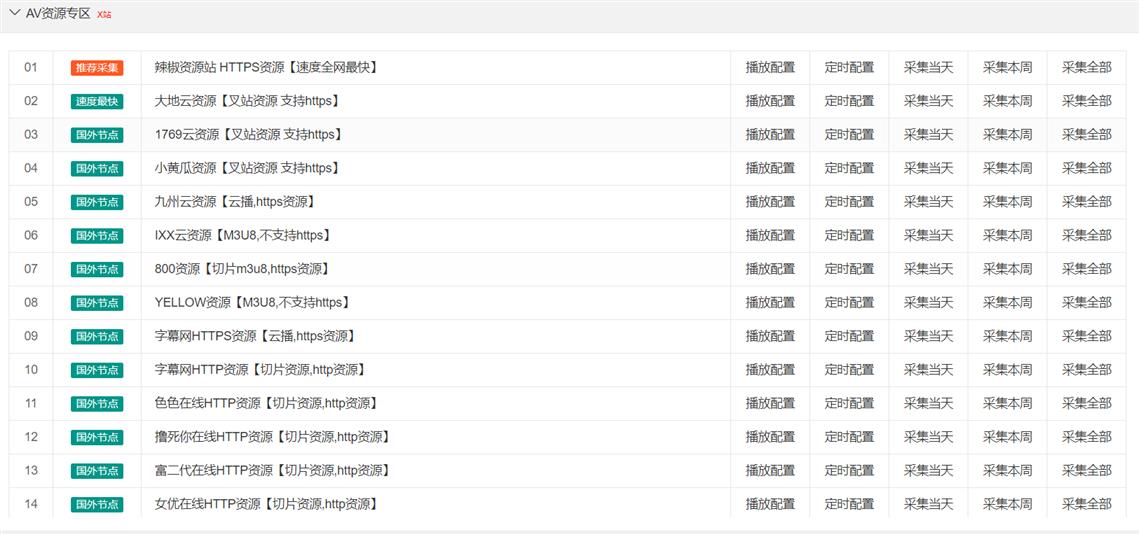Click 采集当天 for 1769云资源 row
1139x534 pixels.
[x=928, y=135]
